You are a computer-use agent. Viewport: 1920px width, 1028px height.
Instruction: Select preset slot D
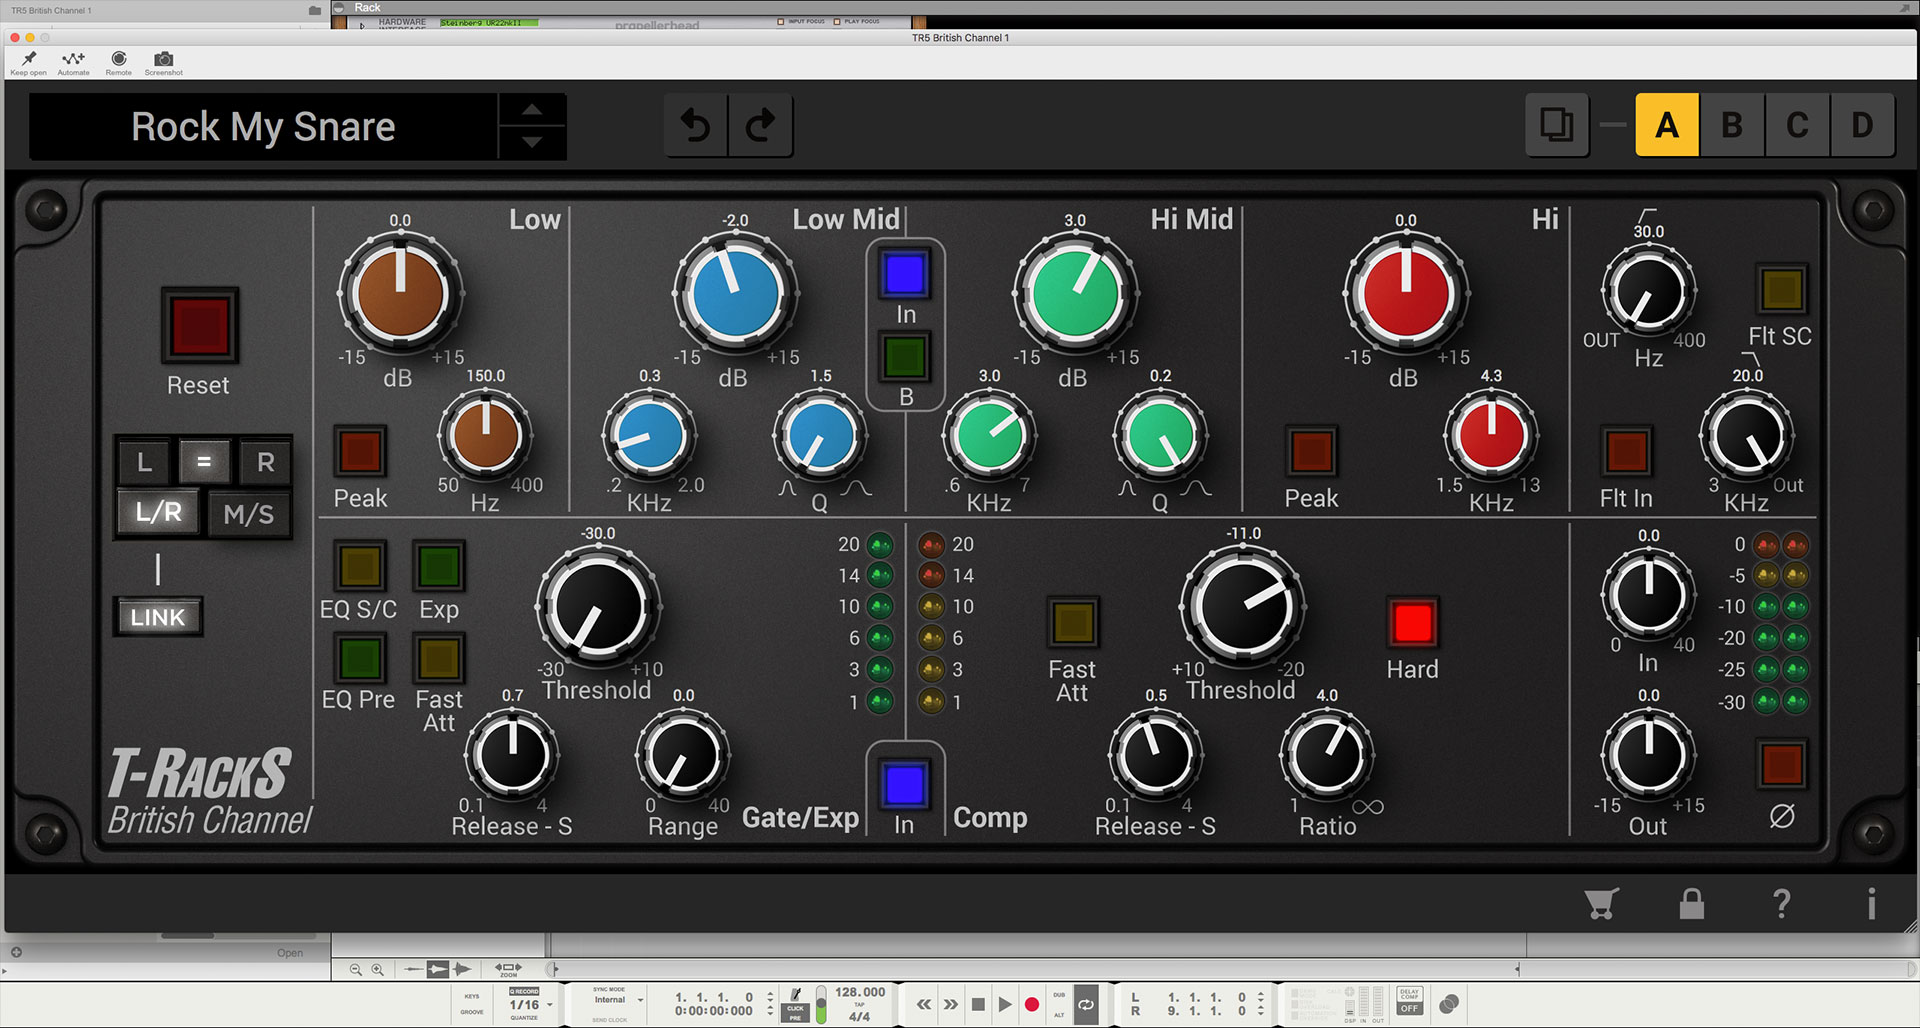(x=1862, y=125)
